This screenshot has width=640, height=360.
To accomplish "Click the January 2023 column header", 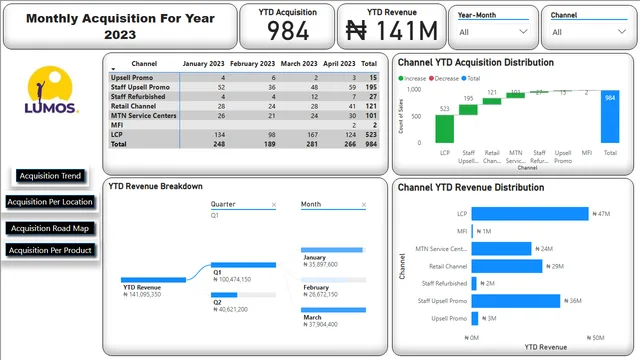I will 203,64.
